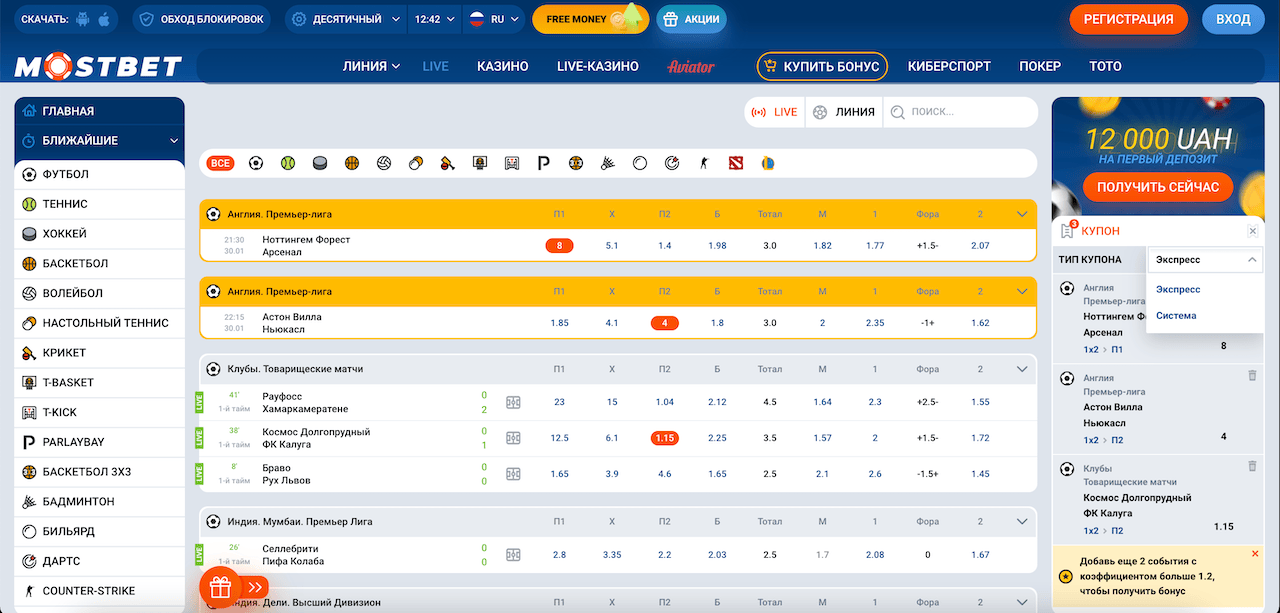
Task: Expand the ЛИНИЯ menu in main navigation
Action: [x=371, y=66]
